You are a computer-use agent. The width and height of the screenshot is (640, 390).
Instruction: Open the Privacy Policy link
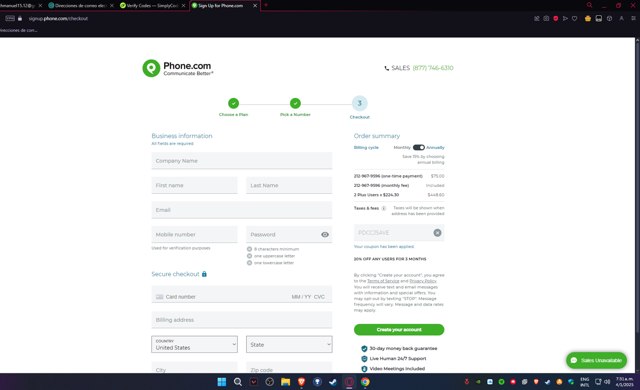pos(423,281)
